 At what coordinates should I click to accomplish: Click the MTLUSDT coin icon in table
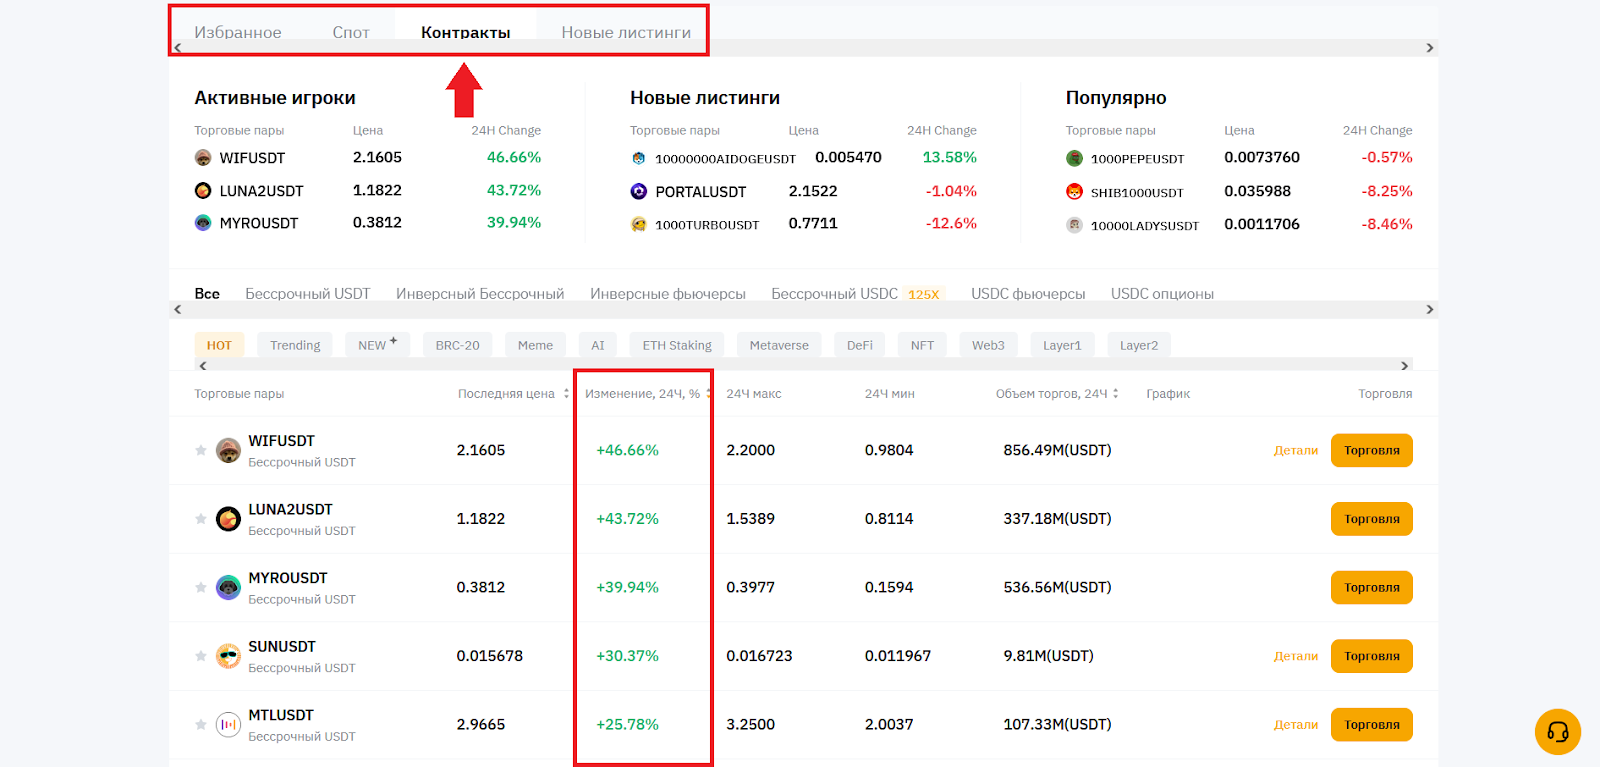coord(228,725)
